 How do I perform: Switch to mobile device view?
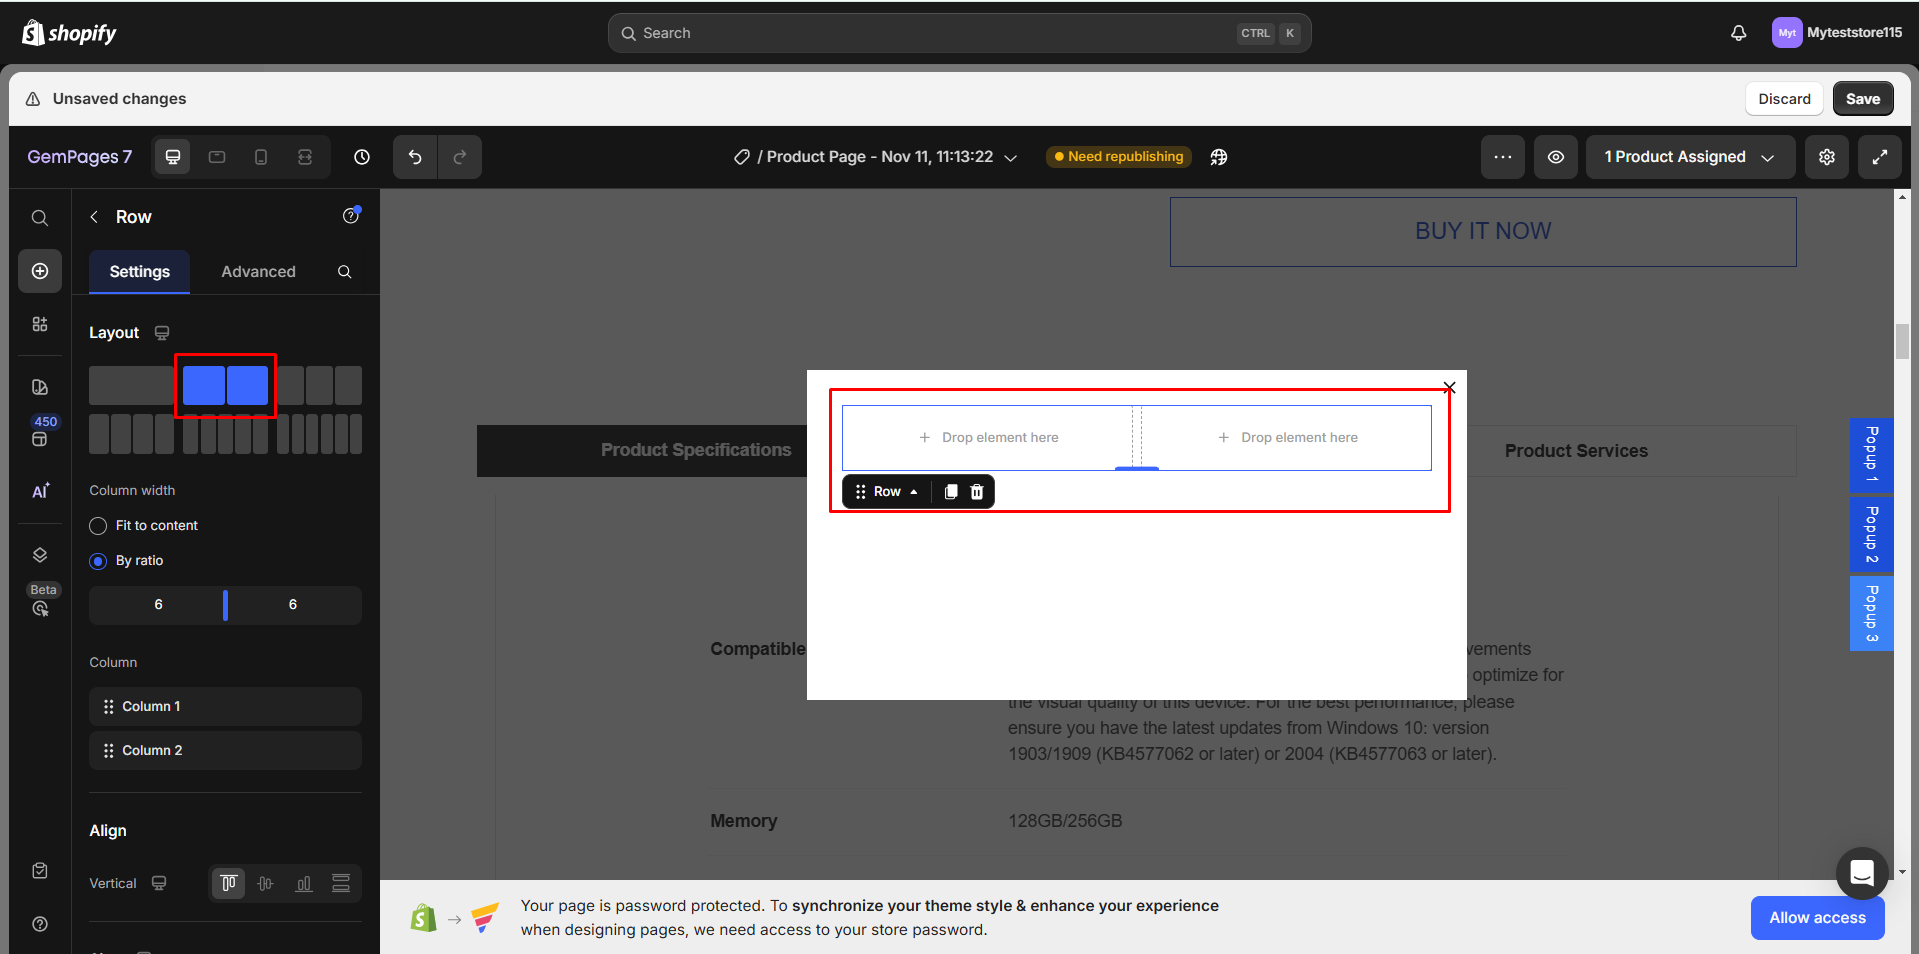(261, 157)
